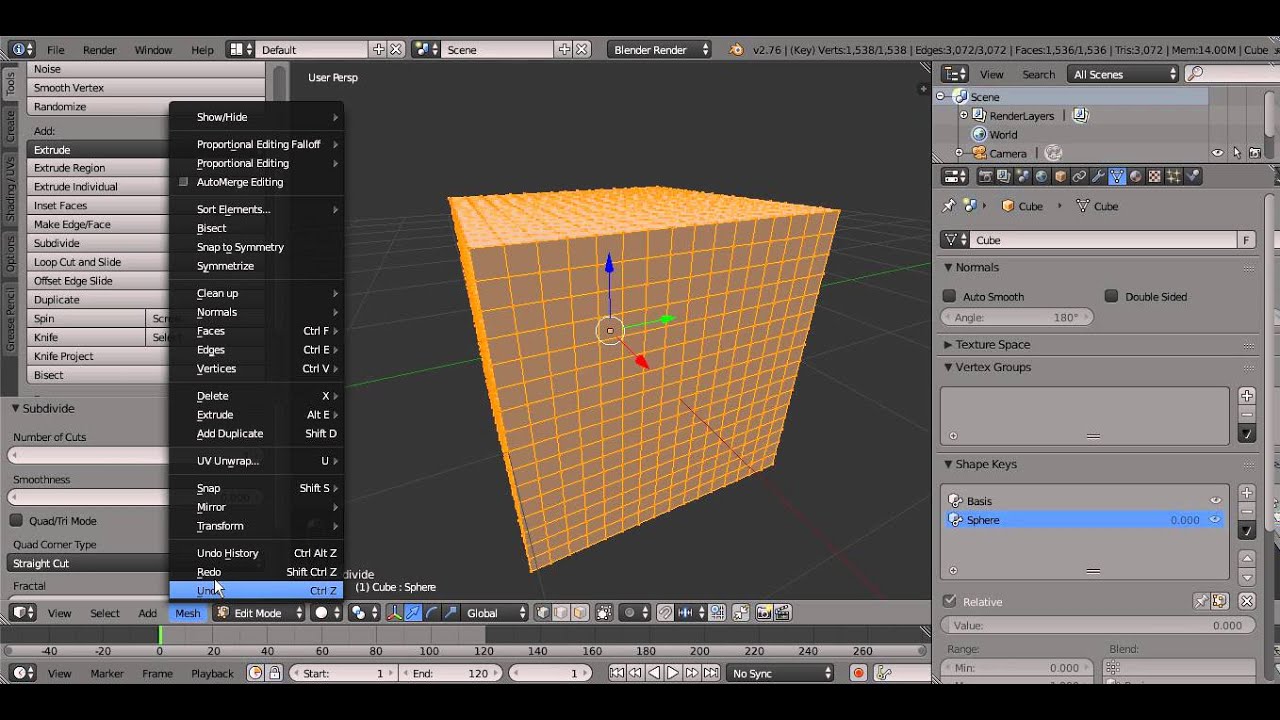Click the Extrude Region tool button

(98, 168)
